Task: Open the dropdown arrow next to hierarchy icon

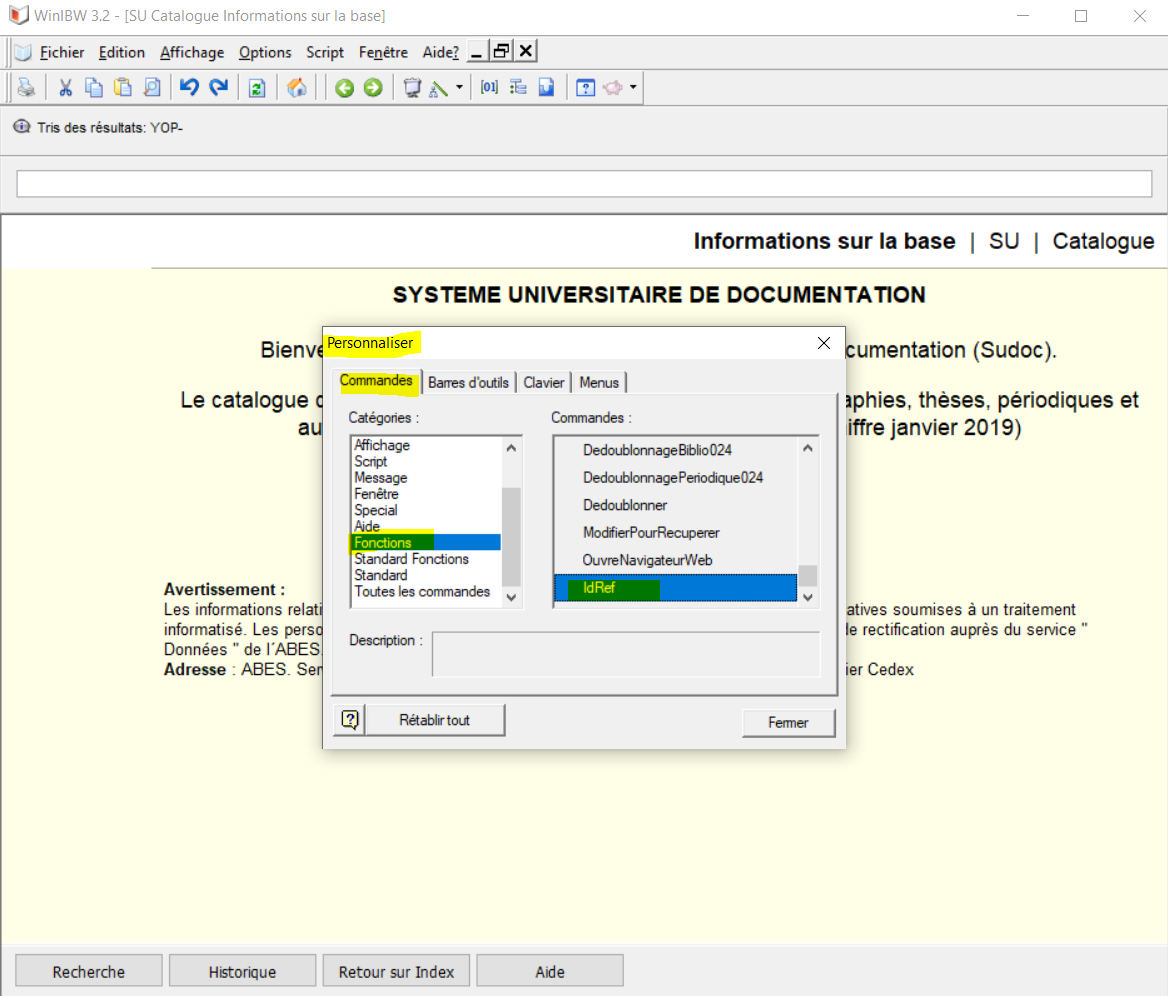Action: 459,88
